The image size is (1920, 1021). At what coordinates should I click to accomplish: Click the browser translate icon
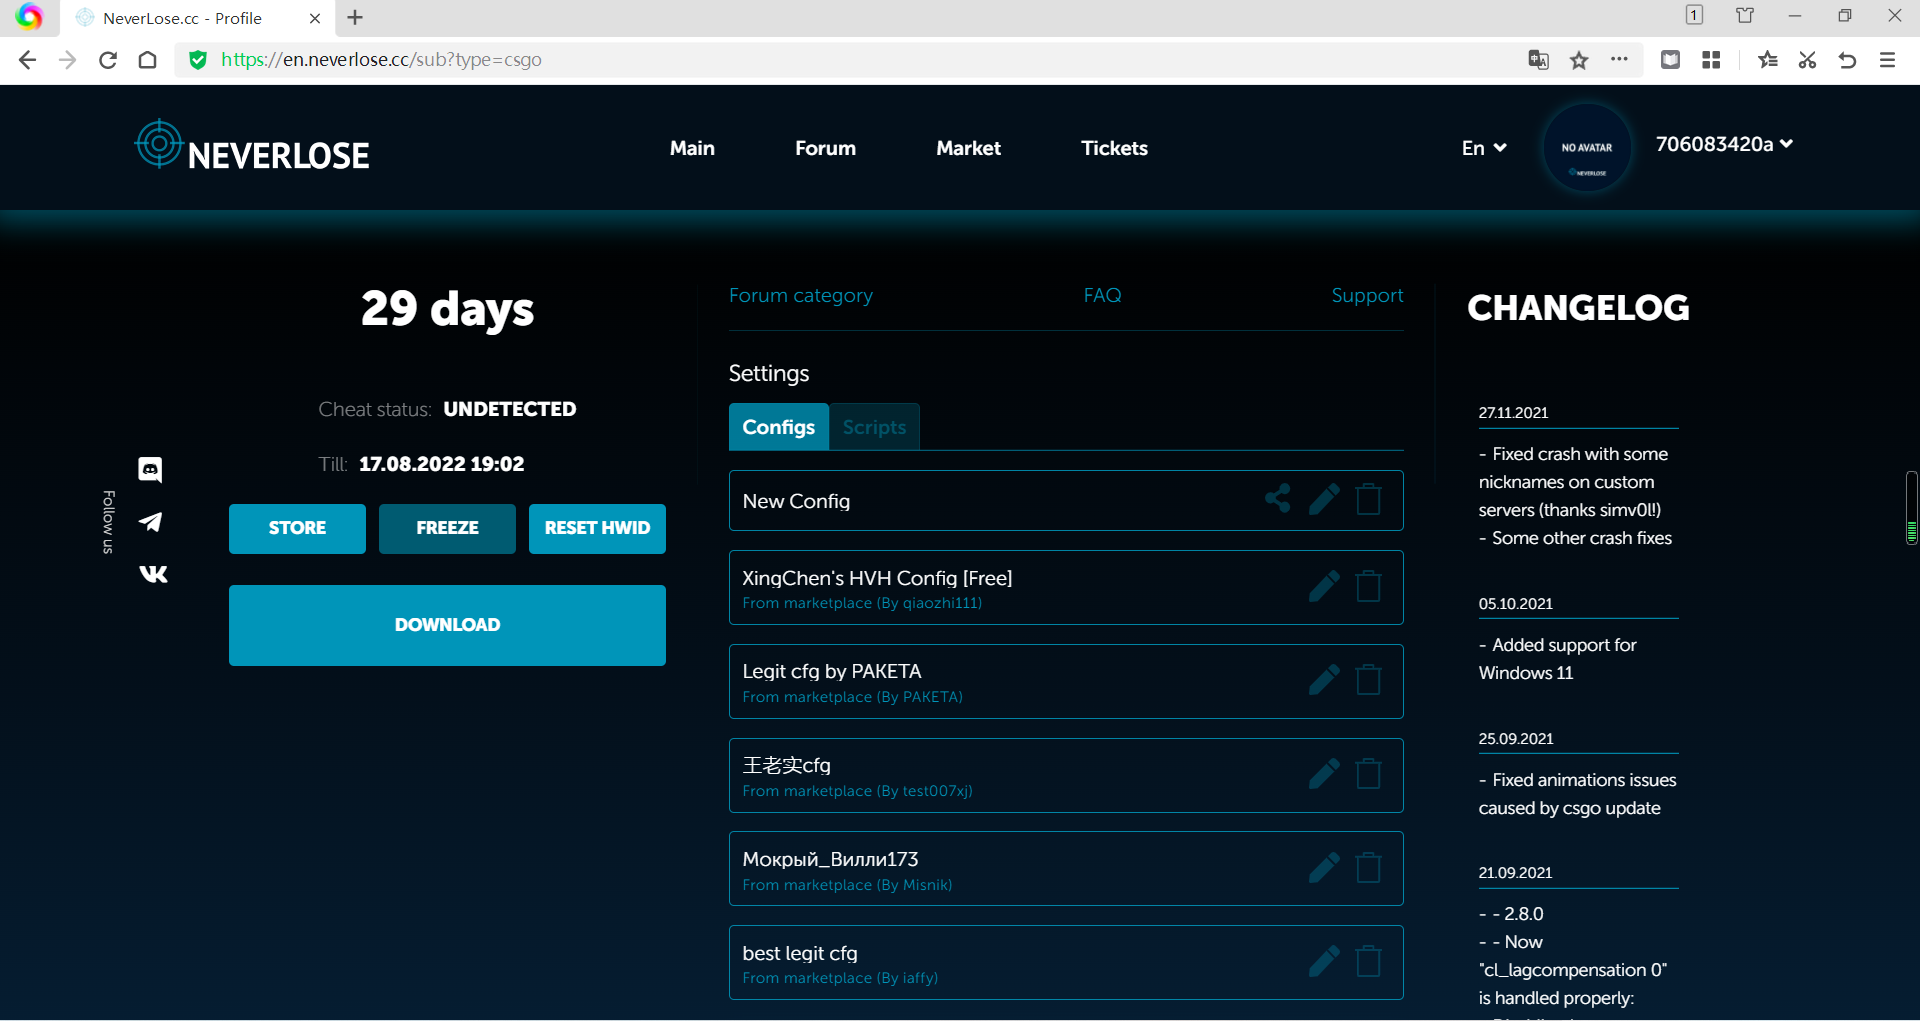(x=1538, y=60)
